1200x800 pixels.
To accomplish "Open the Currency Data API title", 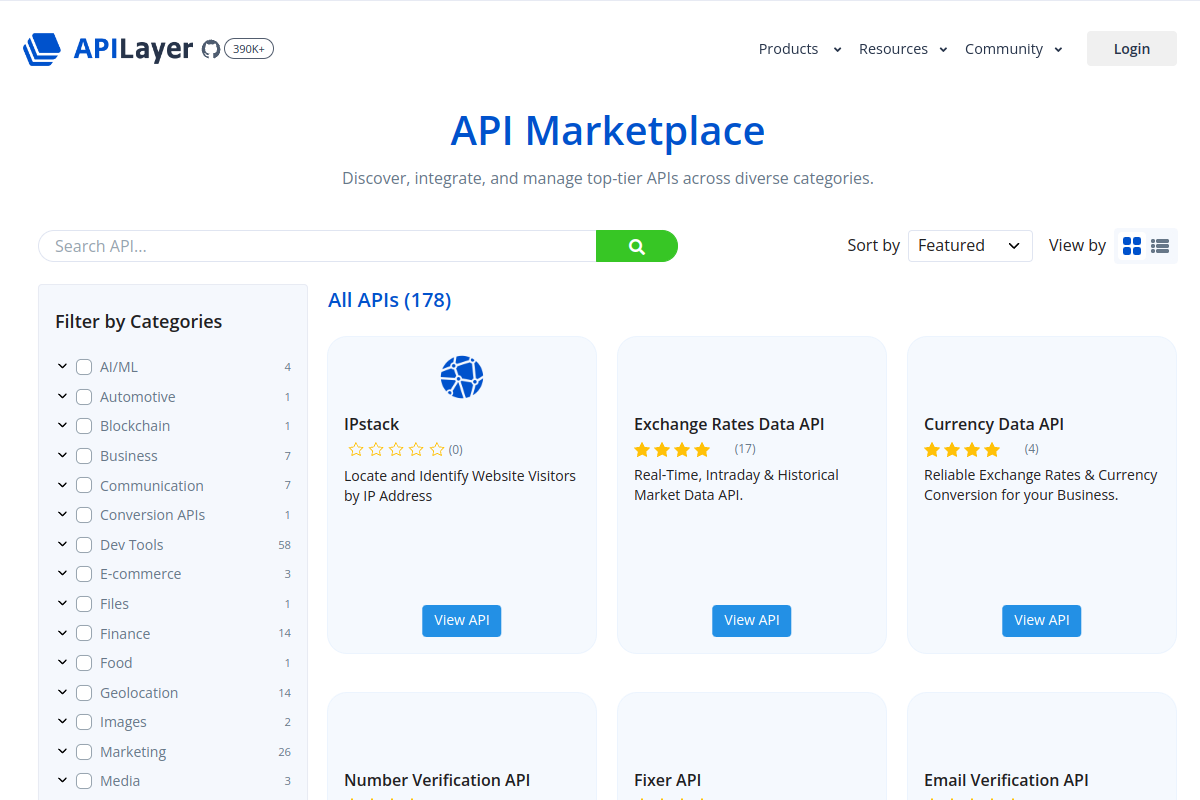I will coord(994,424).
